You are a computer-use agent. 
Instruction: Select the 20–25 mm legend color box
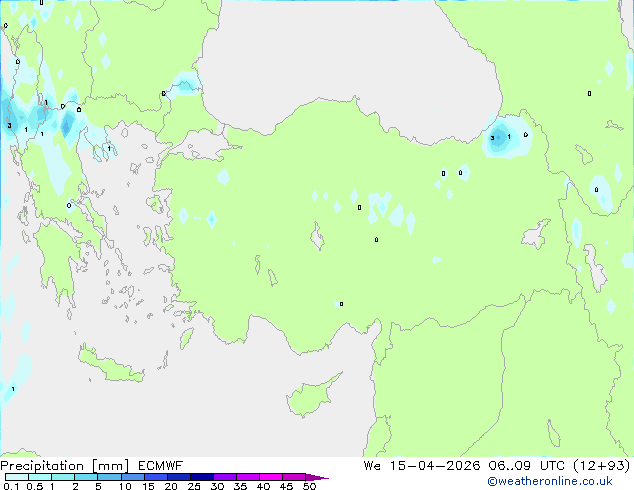[x=179, y=477]
